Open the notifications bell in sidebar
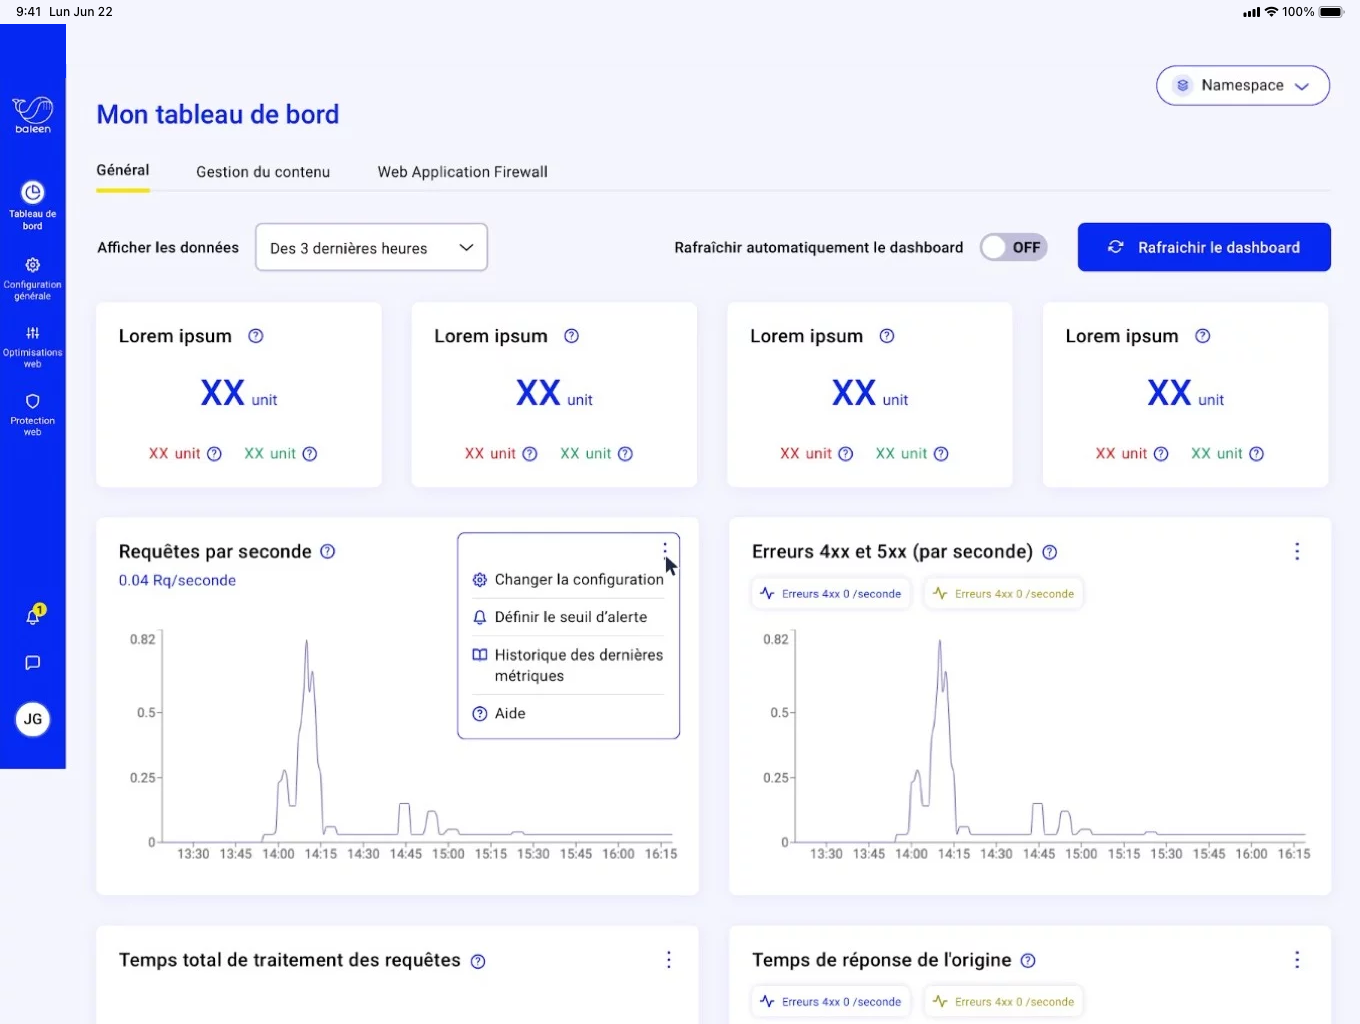The width and height of the screenshot is (1360, 1024). click(33, 617)
